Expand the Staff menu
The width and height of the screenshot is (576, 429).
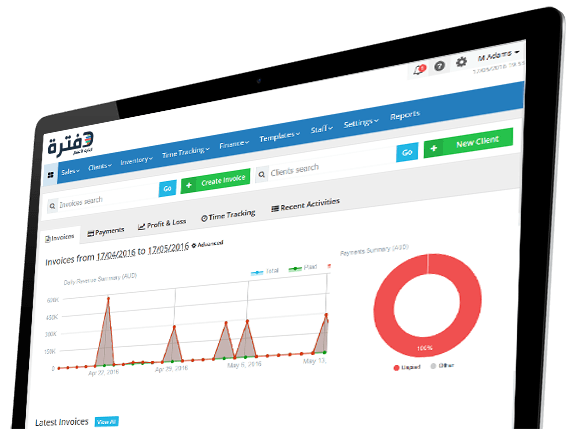click(x=321, y=129)
